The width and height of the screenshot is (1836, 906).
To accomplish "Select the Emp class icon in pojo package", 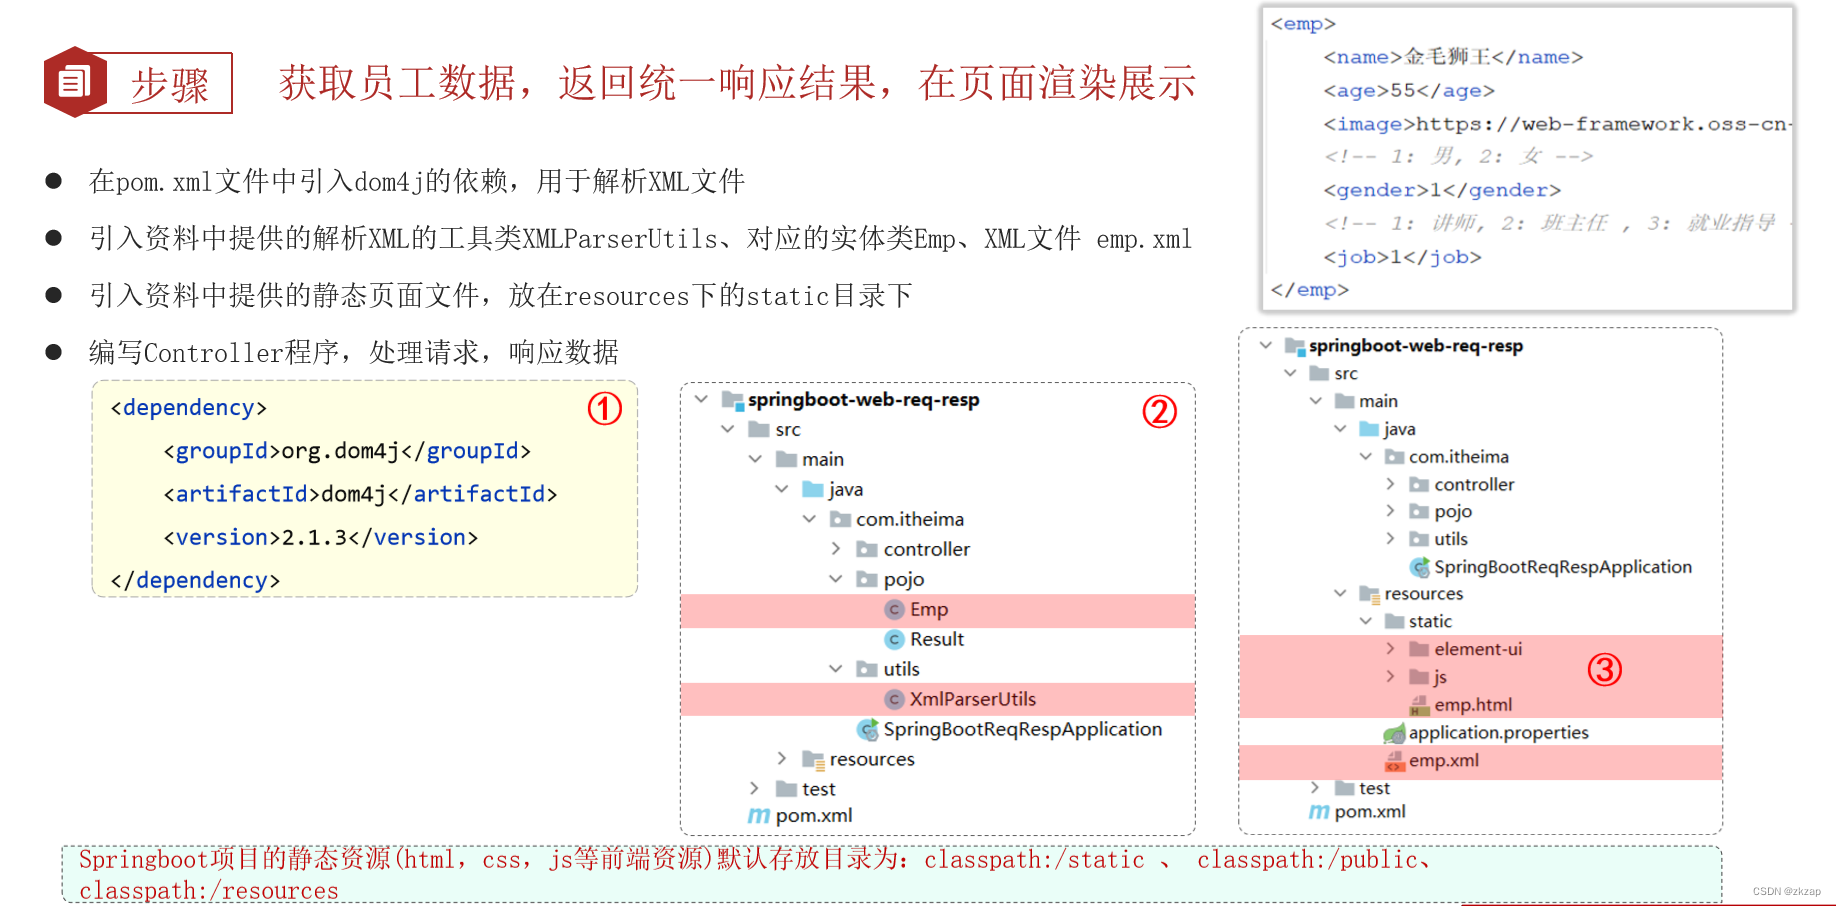I will click(x=895, y=609).
